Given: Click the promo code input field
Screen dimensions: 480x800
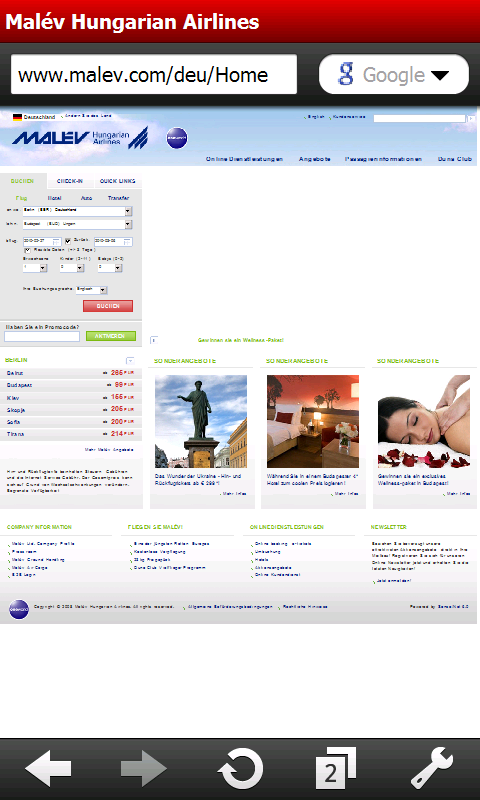Looking at the screenshot, I should 42,337.
